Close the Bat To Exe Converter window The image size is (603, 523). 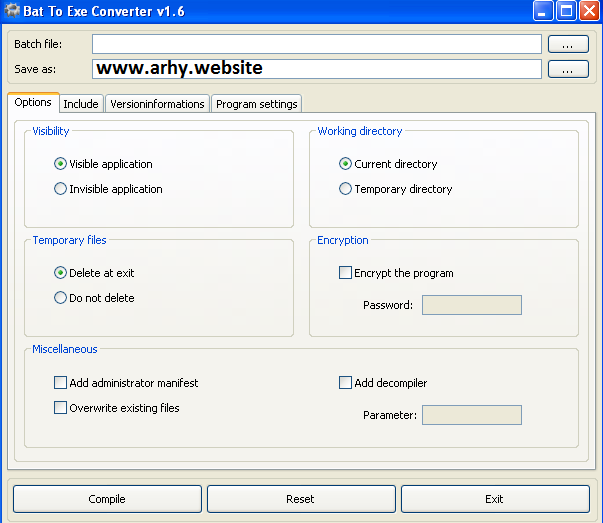coord(589,10)
